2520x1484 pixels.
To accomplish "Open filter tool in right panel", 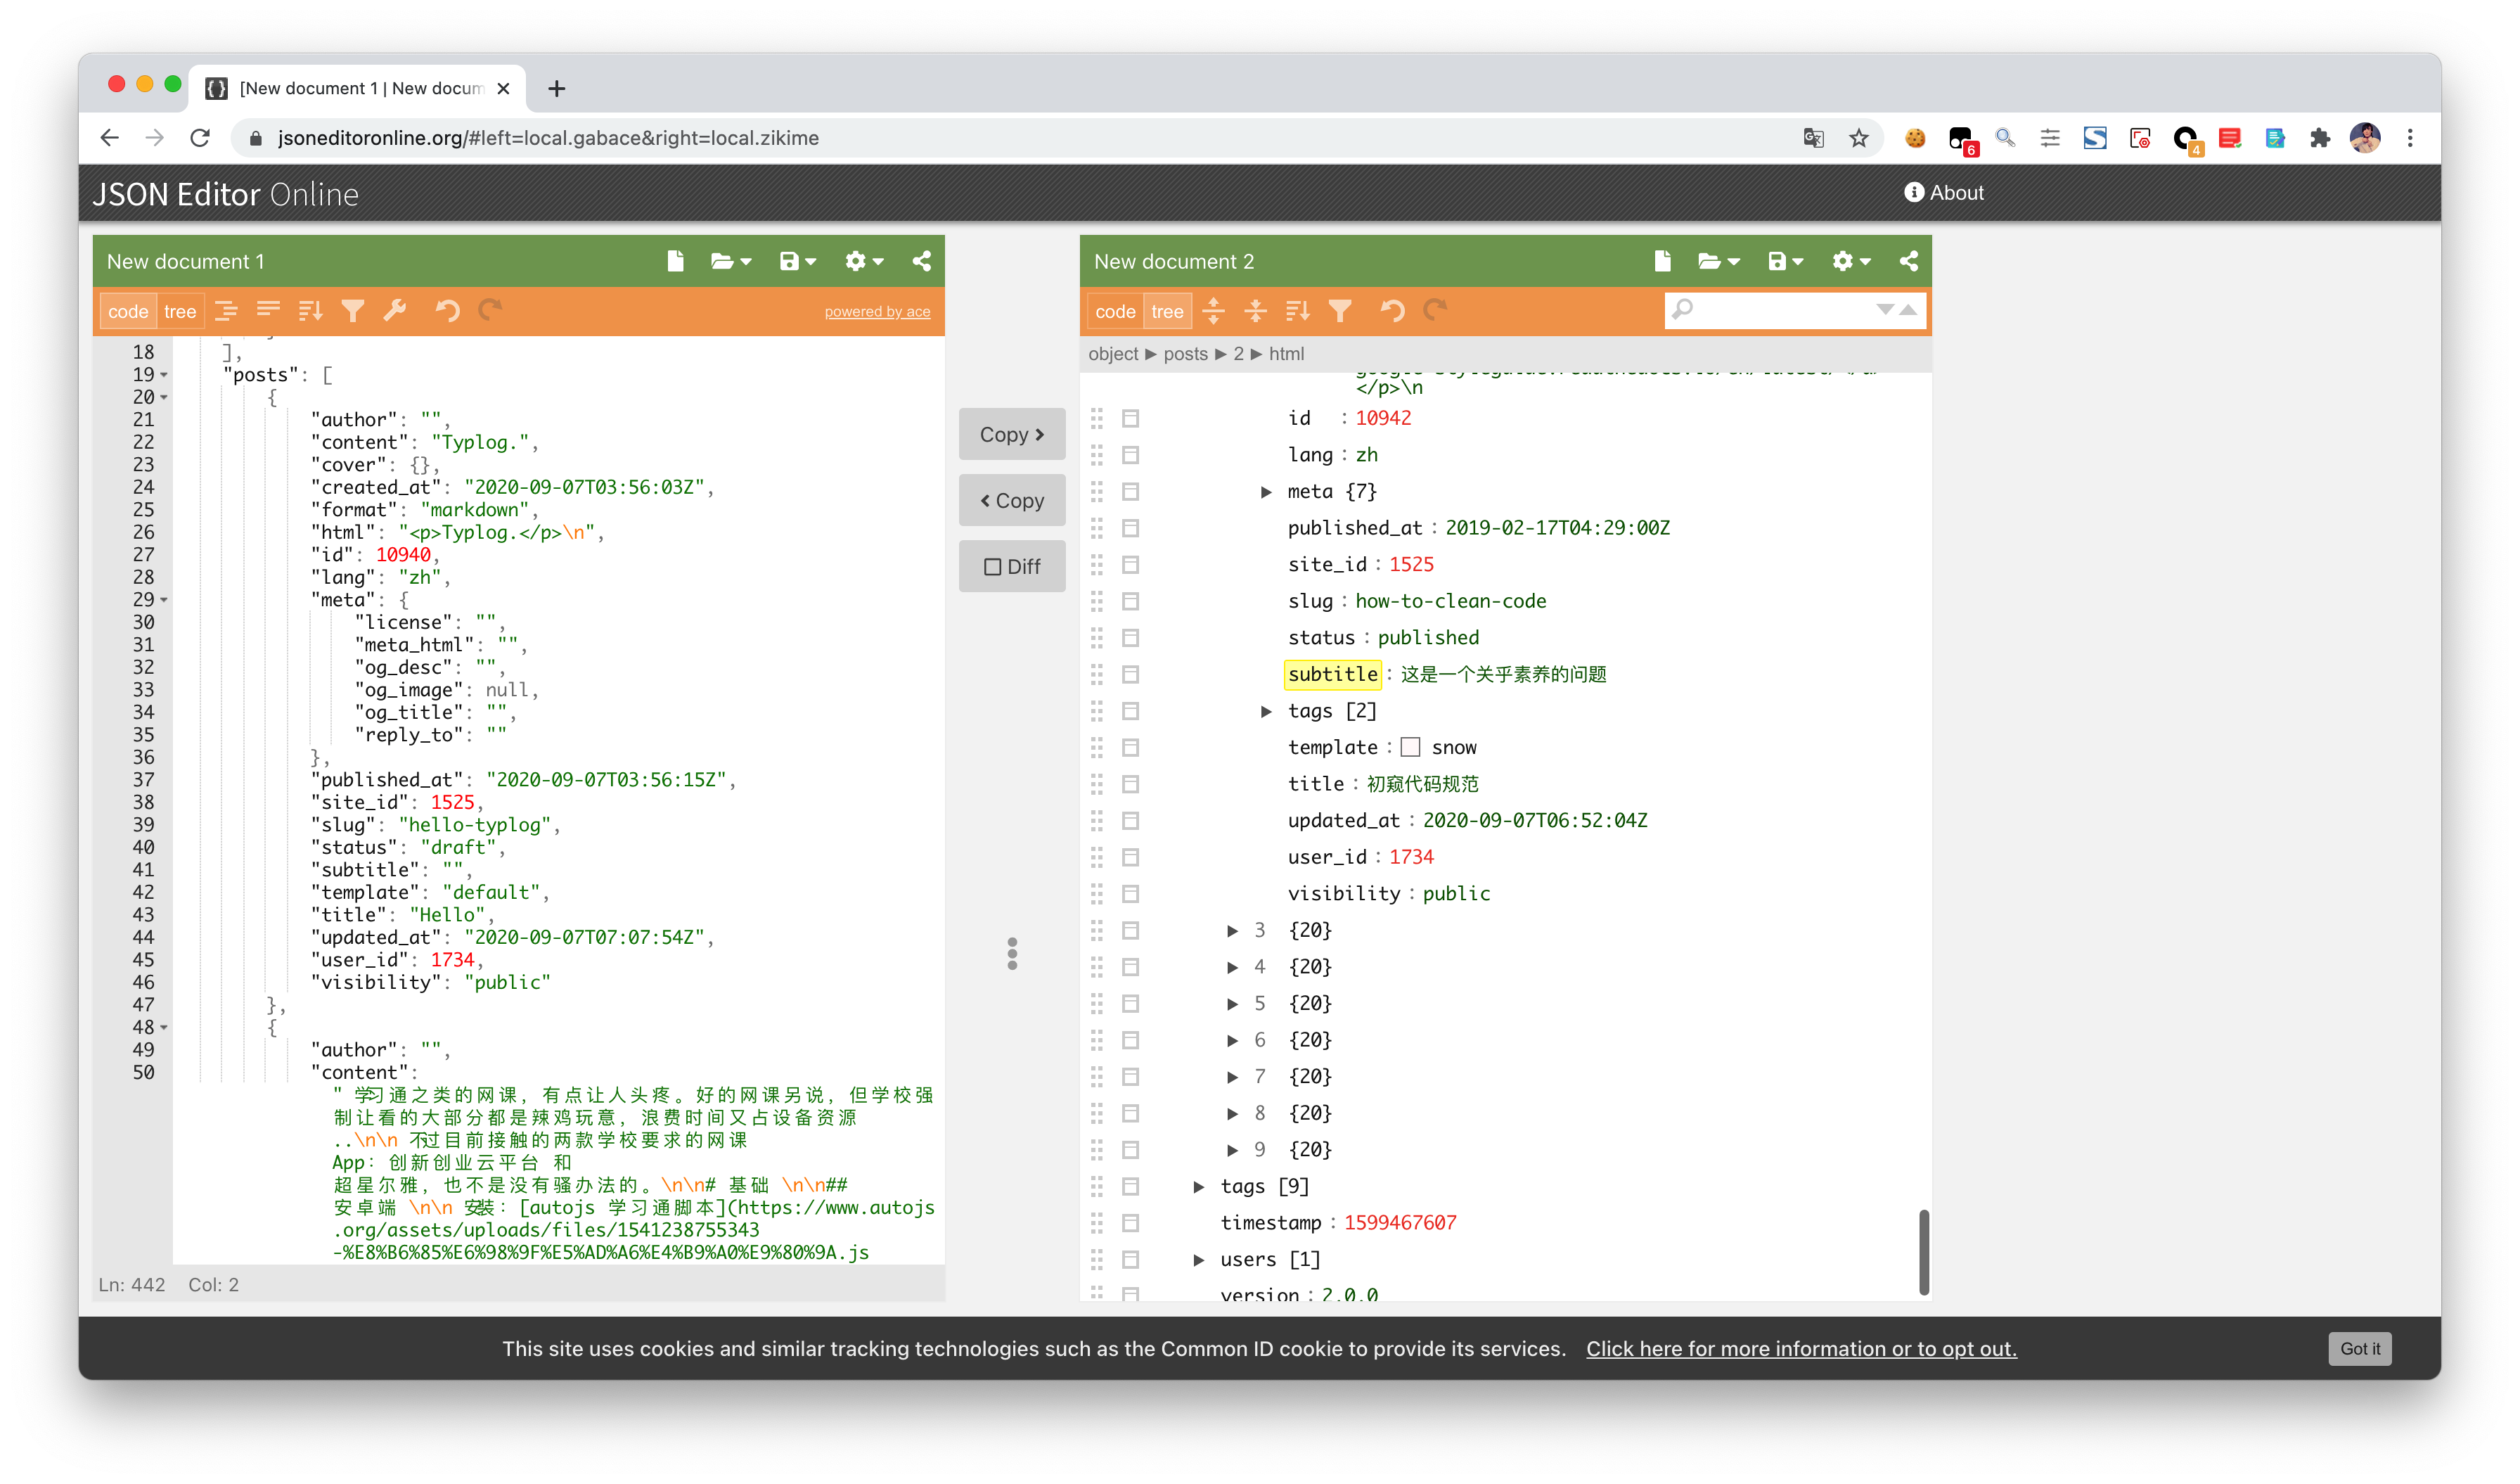I will [x=1340, y=311].
